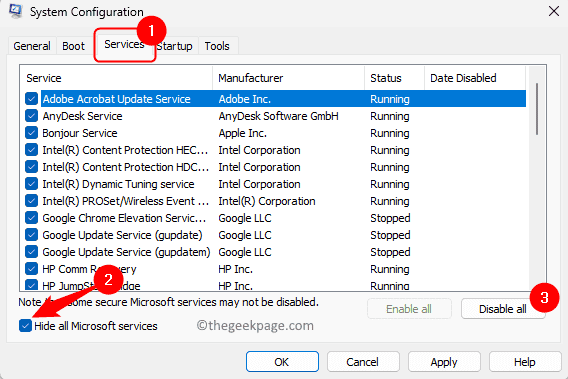Select Intel(R) Dynamic Tuning service text
The height and width of the screenshot is (379, 568).
coord(118,184)
